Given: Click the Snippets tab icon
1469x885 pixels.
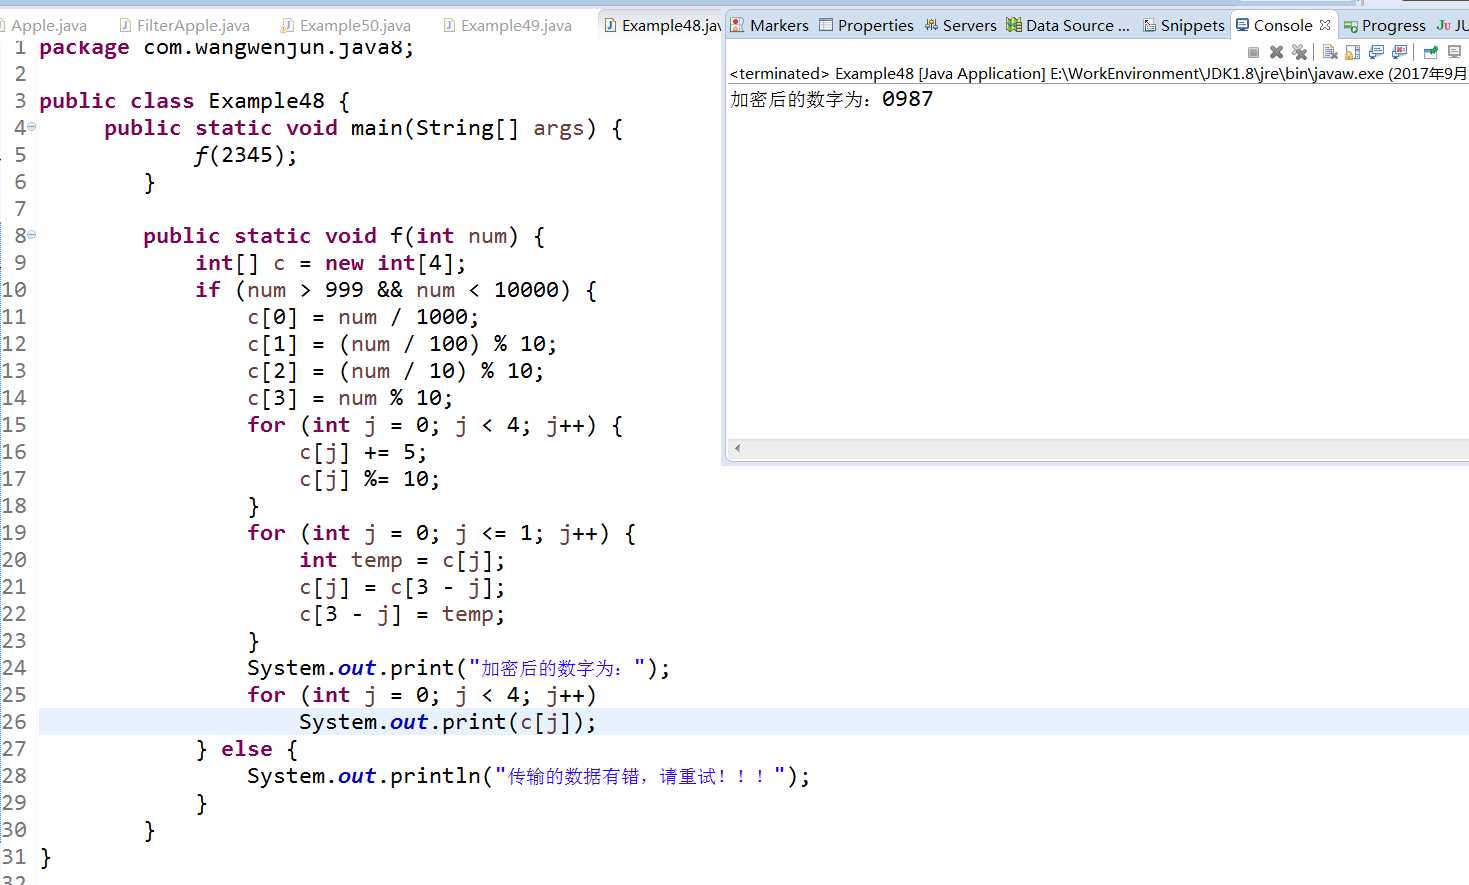Looking at the screenshot, I should [1150, 25].
